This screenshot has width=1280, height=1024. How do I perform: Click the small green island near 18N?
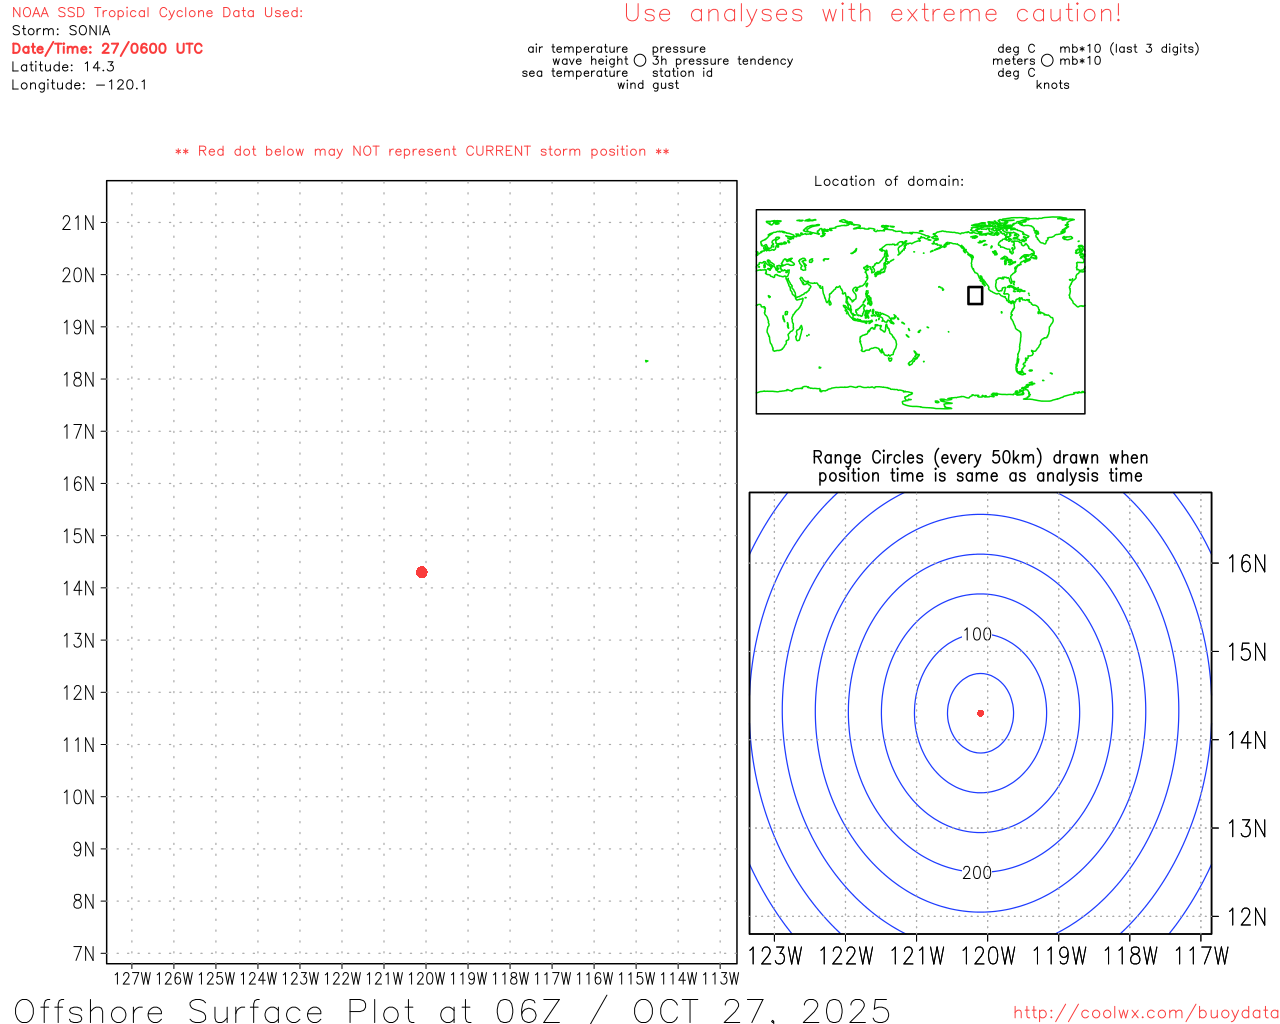(646, 361)
